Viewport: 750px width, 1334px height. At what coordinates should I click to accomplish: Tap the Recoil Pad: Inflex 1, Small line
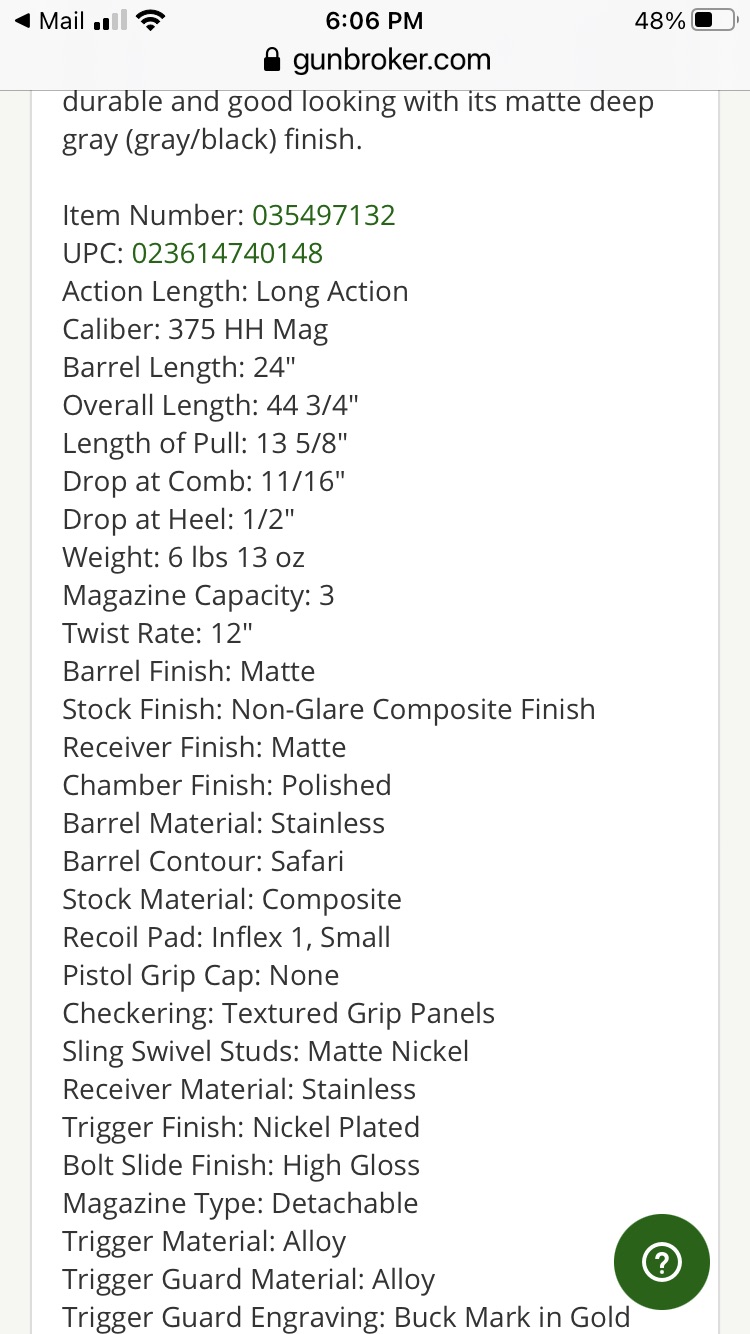pyautogui.click(x=226, y=937)
